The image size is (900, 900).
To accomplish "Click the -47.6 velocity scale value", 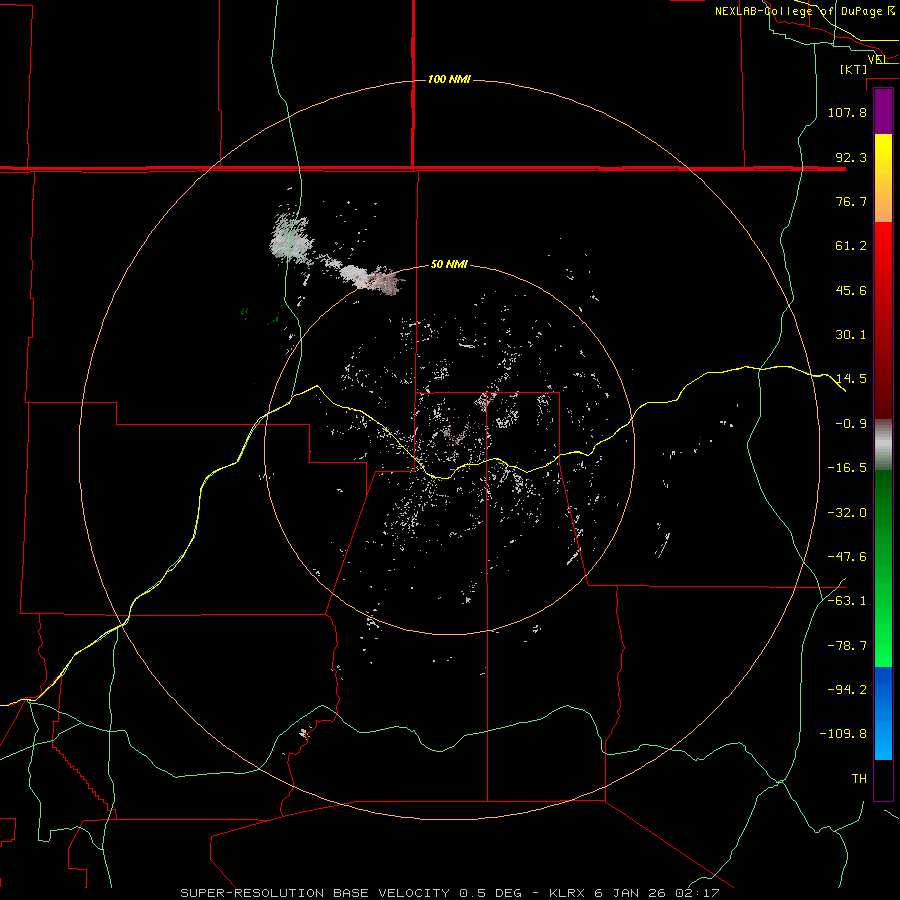I will (847, 557).
